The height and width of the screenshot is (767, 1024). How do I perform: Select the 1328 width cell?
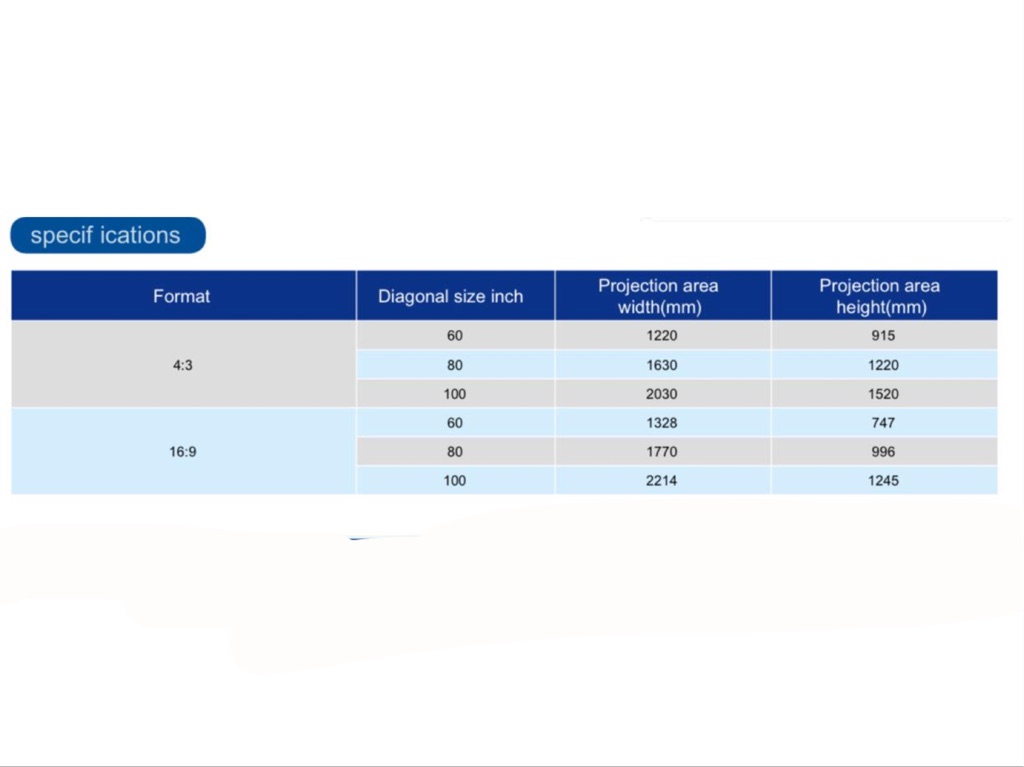[661, 423]
